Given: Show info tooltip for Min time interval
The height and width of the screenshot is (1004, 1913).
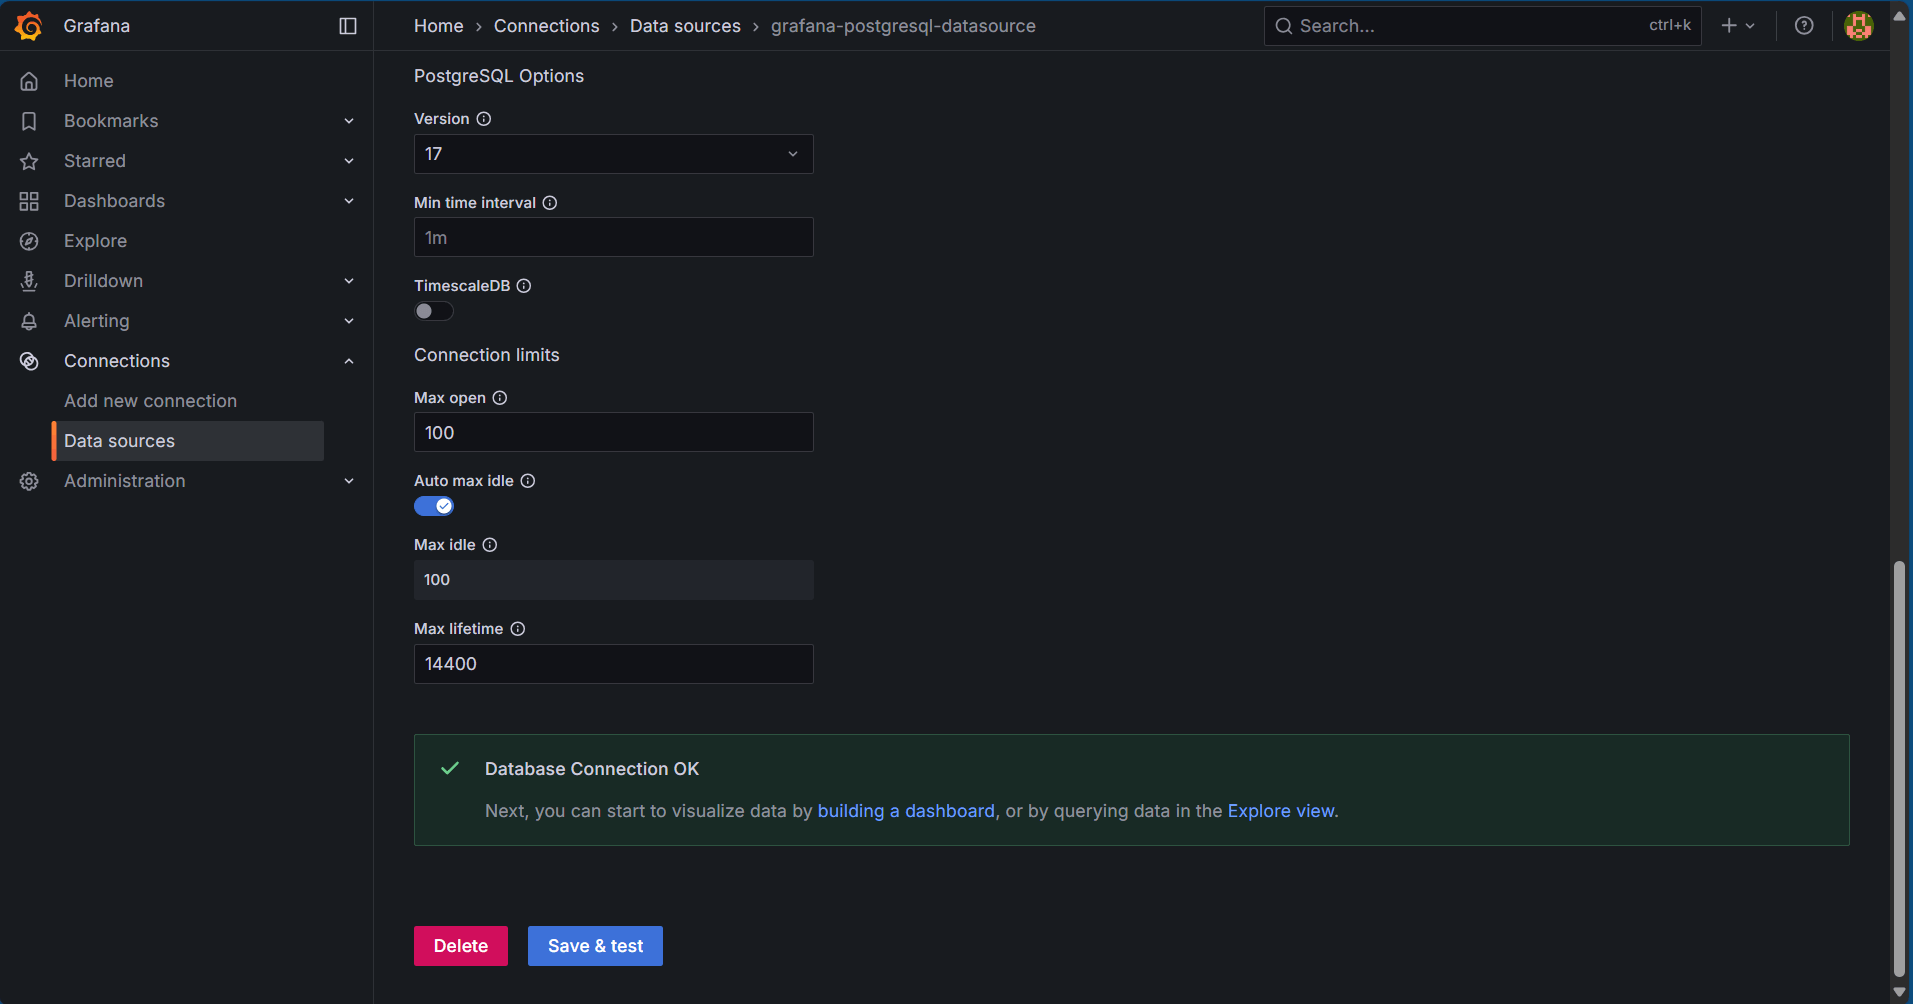Looking at the screenshot, I should click(550, 203).
